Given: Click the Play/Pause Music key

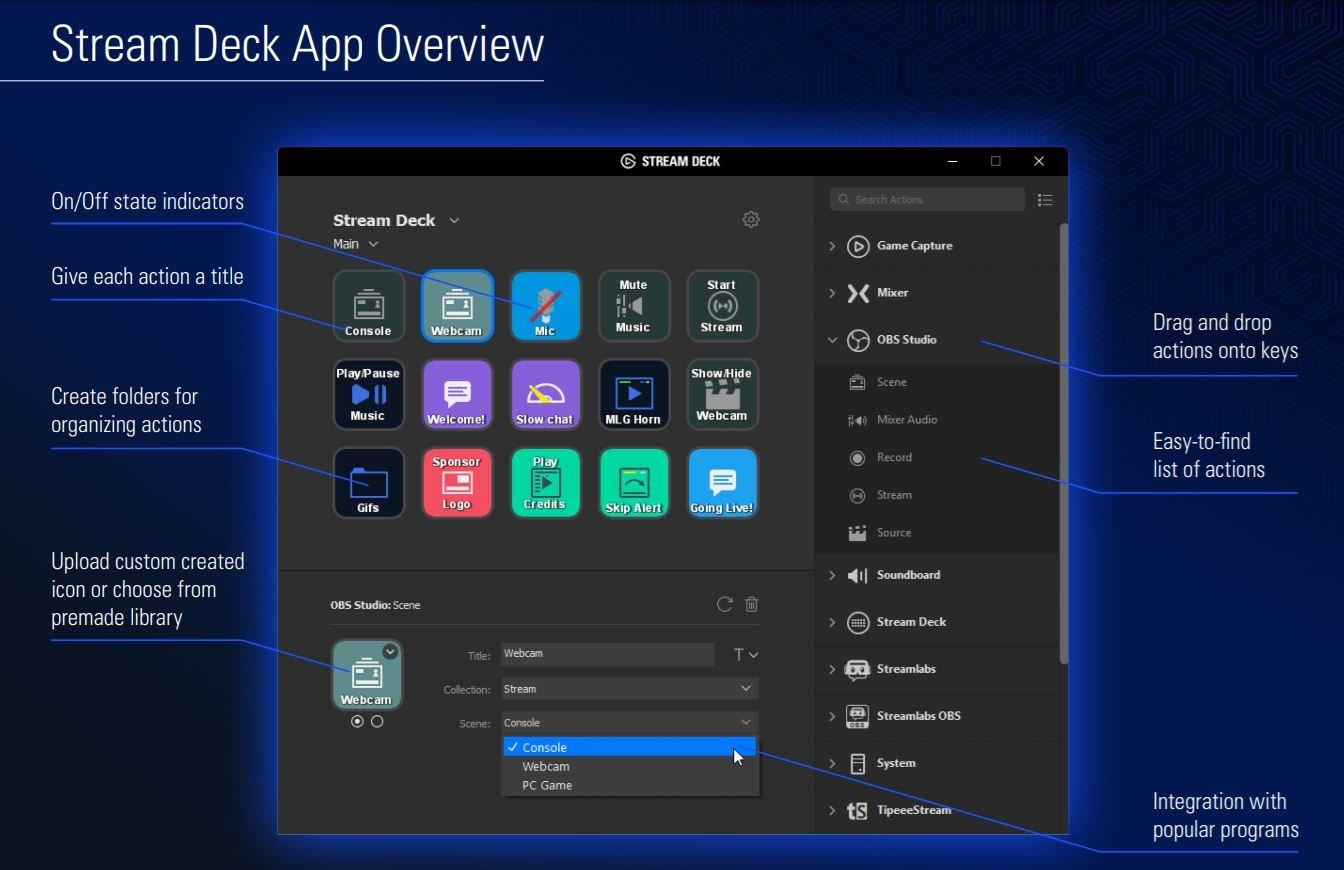Looking at the screenshot, I should point(369,394).
